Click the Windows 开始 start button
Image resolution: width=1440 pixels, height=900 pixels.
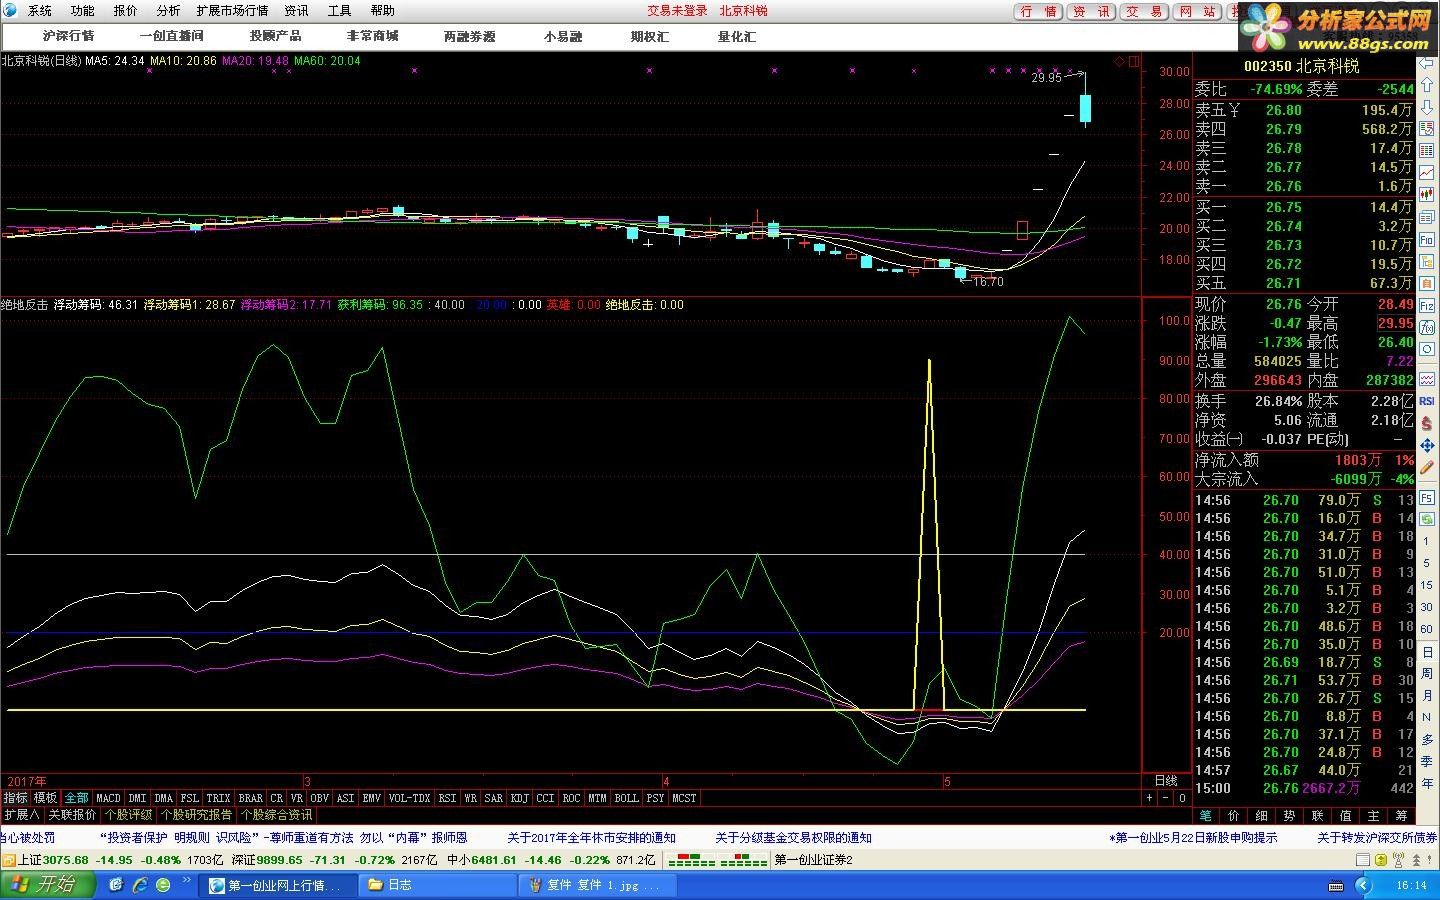(48, 885)
